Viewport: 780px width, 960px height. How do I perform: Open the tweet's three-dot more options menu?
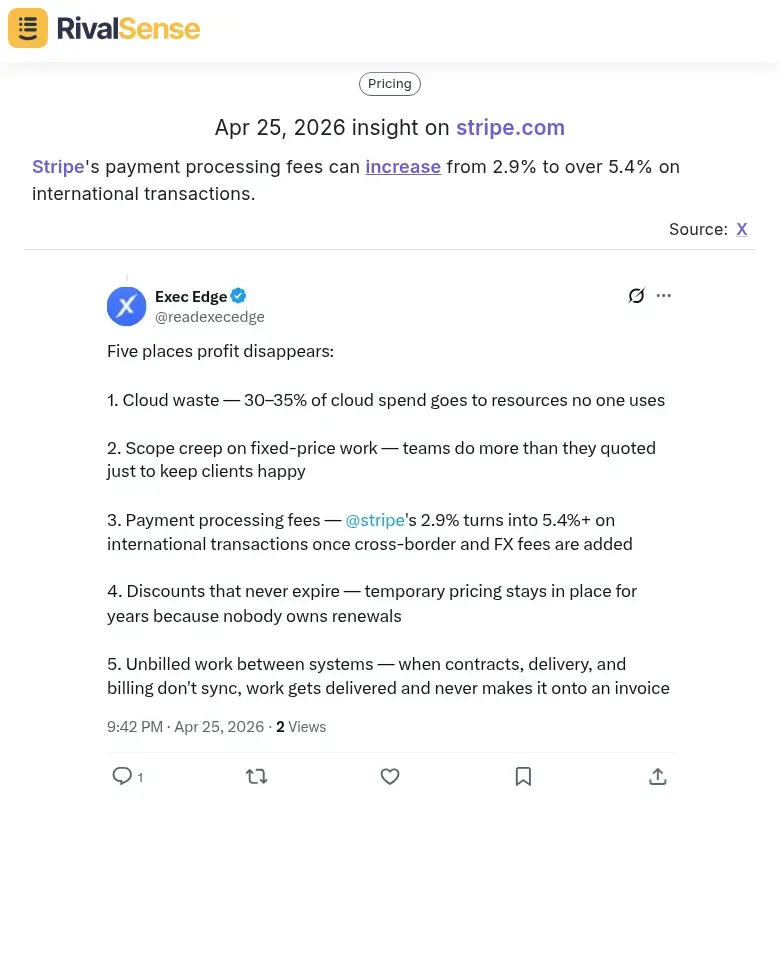click(663, 295)
